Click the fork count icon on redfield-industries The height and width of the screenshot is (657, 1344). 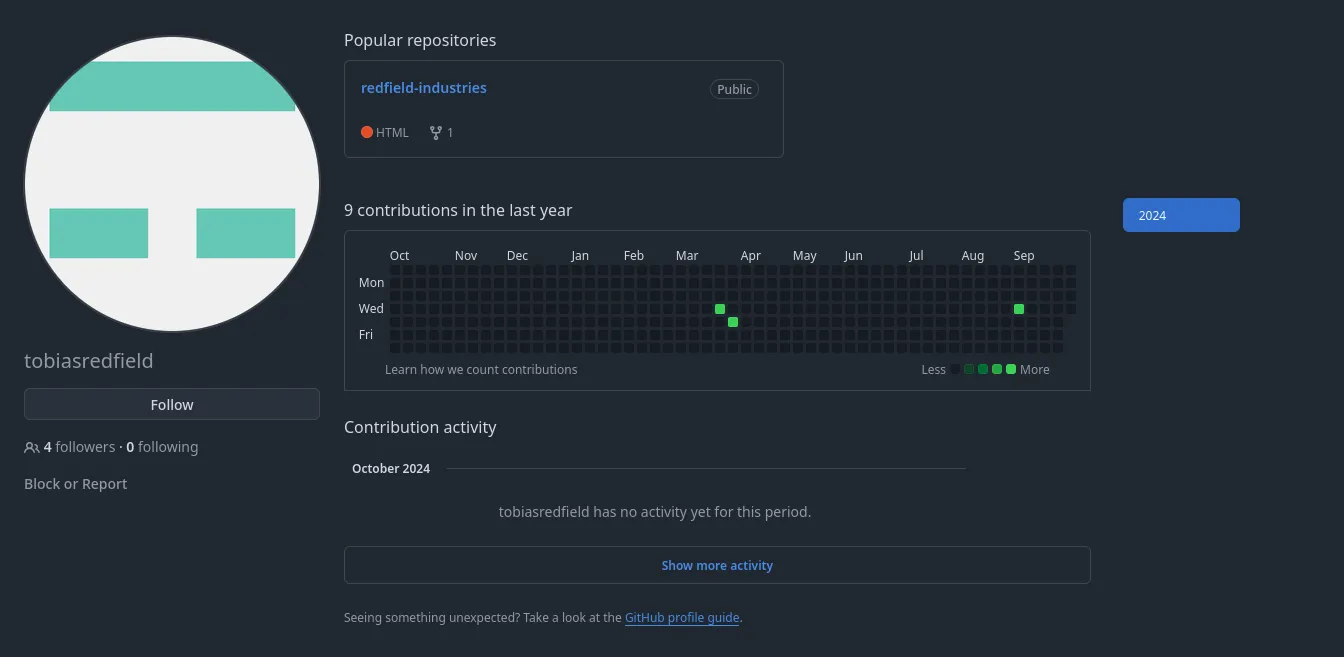click(435, 132)
